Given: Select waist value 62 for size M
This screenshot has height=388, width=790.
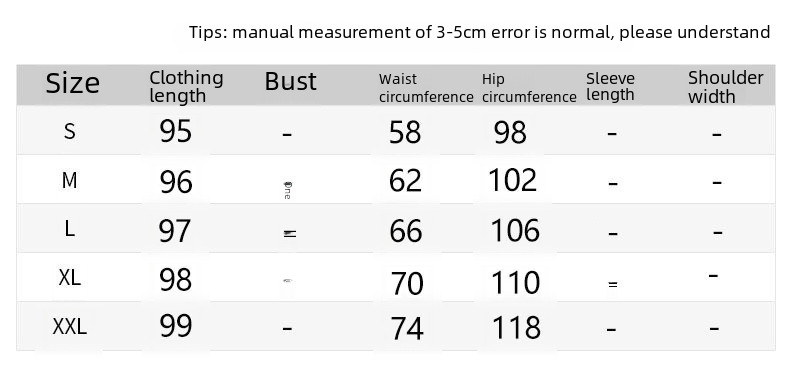Looking at the screenshot, I should [x=405, y=180].
